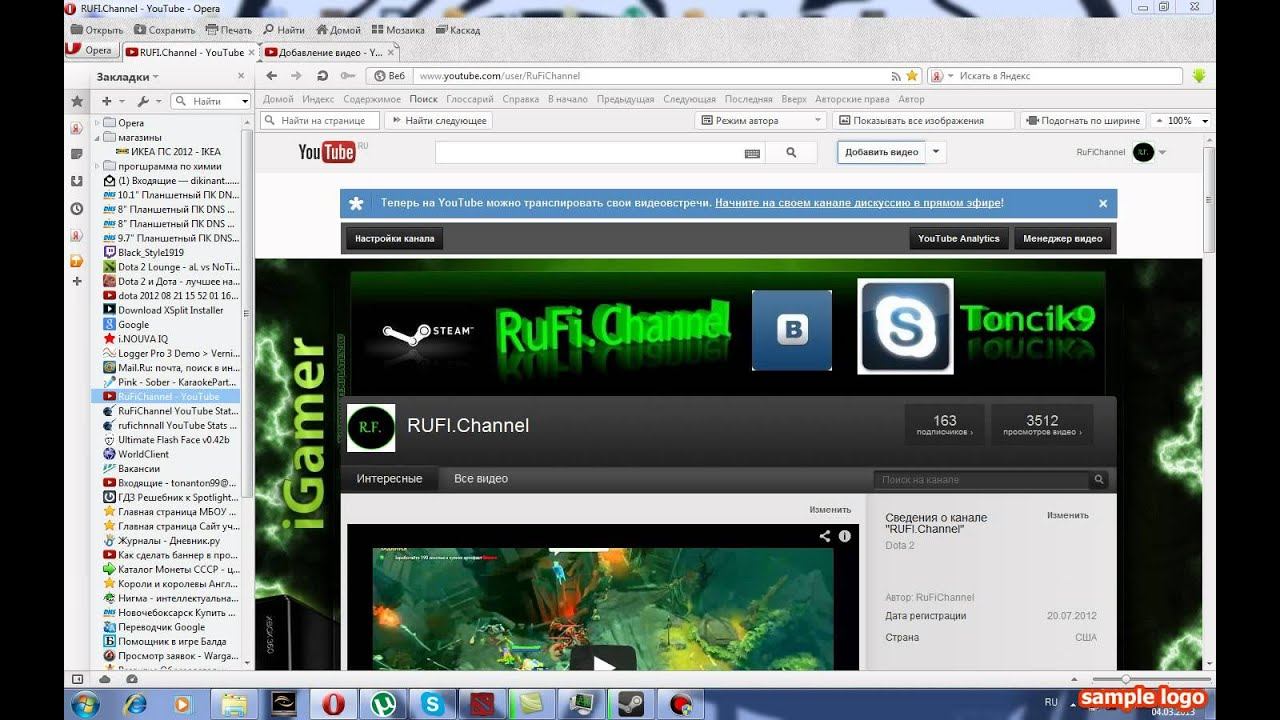Open uTorrent from the taskbar

point(383,704)
